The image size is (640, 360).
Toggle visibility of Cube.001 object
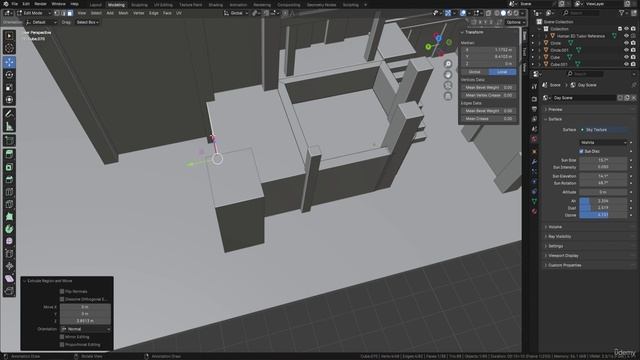[x=626, y=64]
